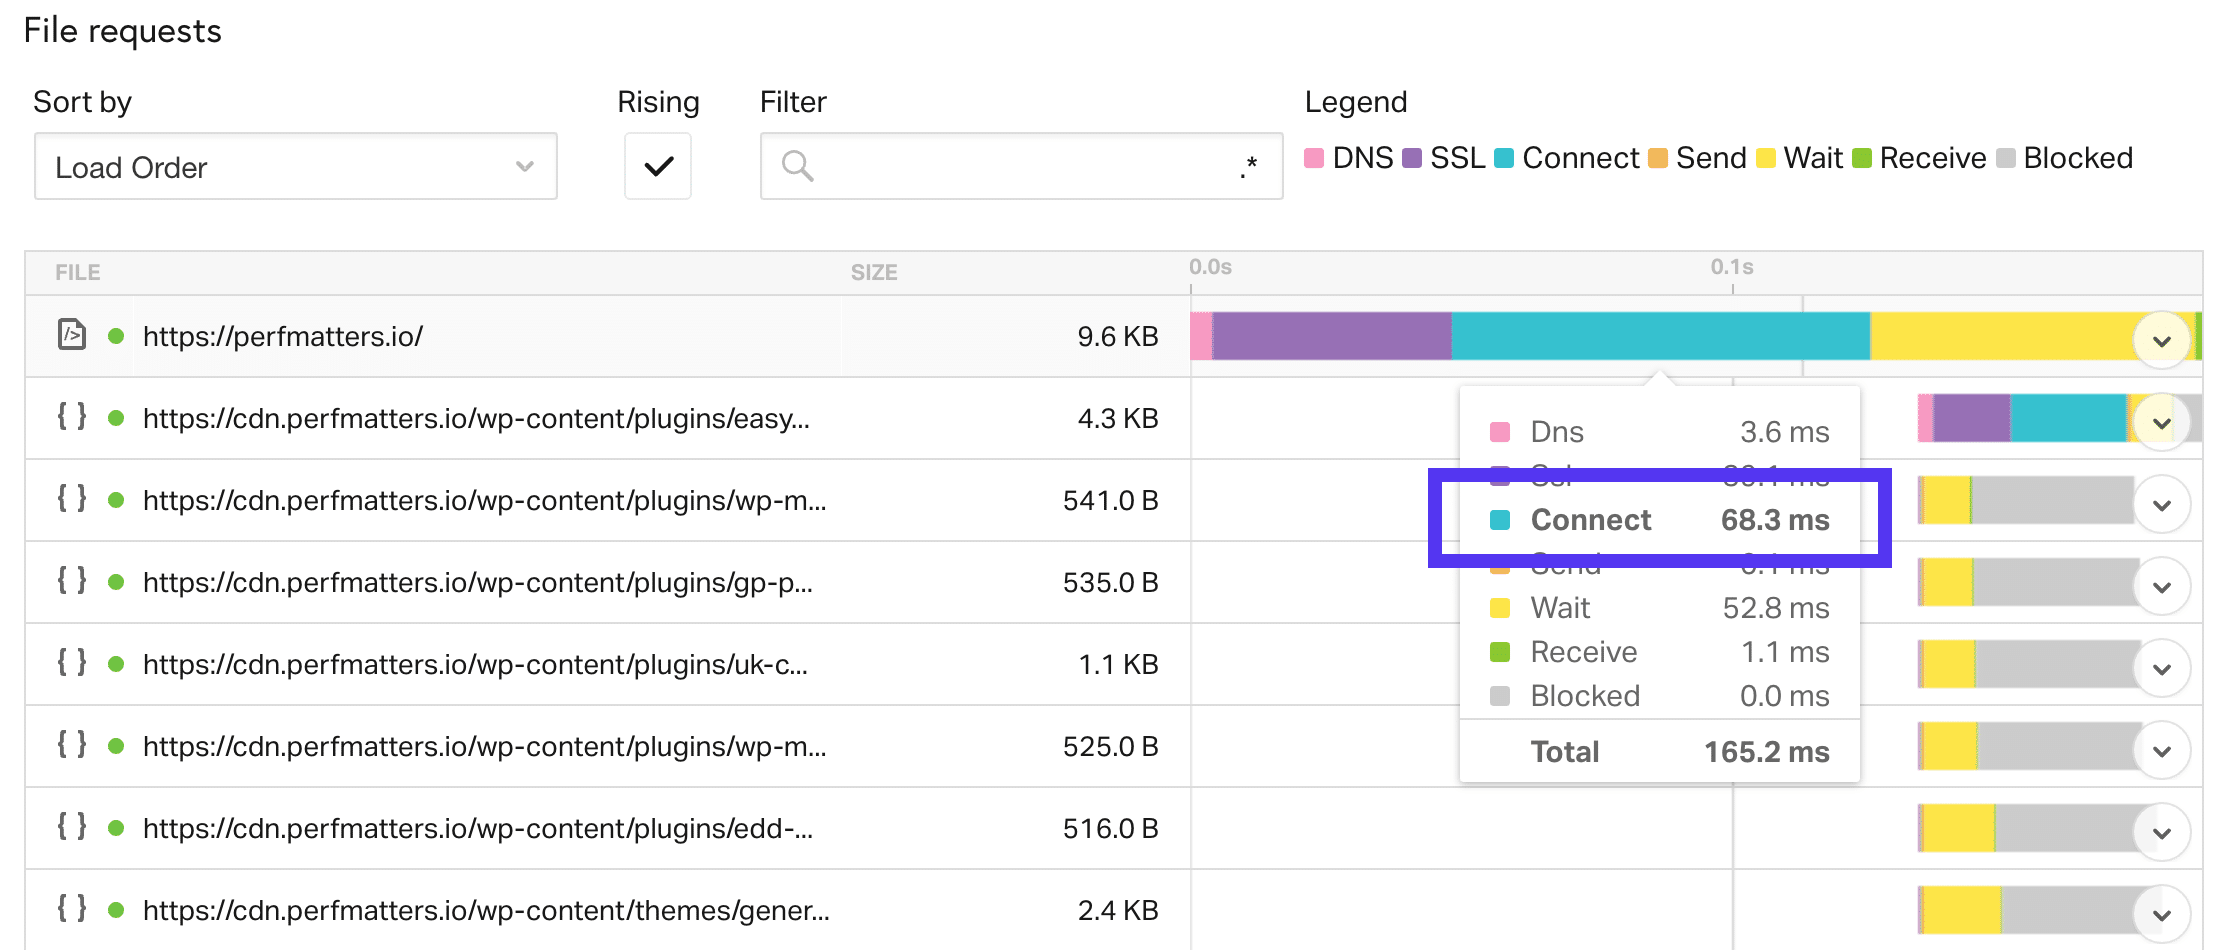Click the magnifier icon in the Filter box

coord(797,166)
